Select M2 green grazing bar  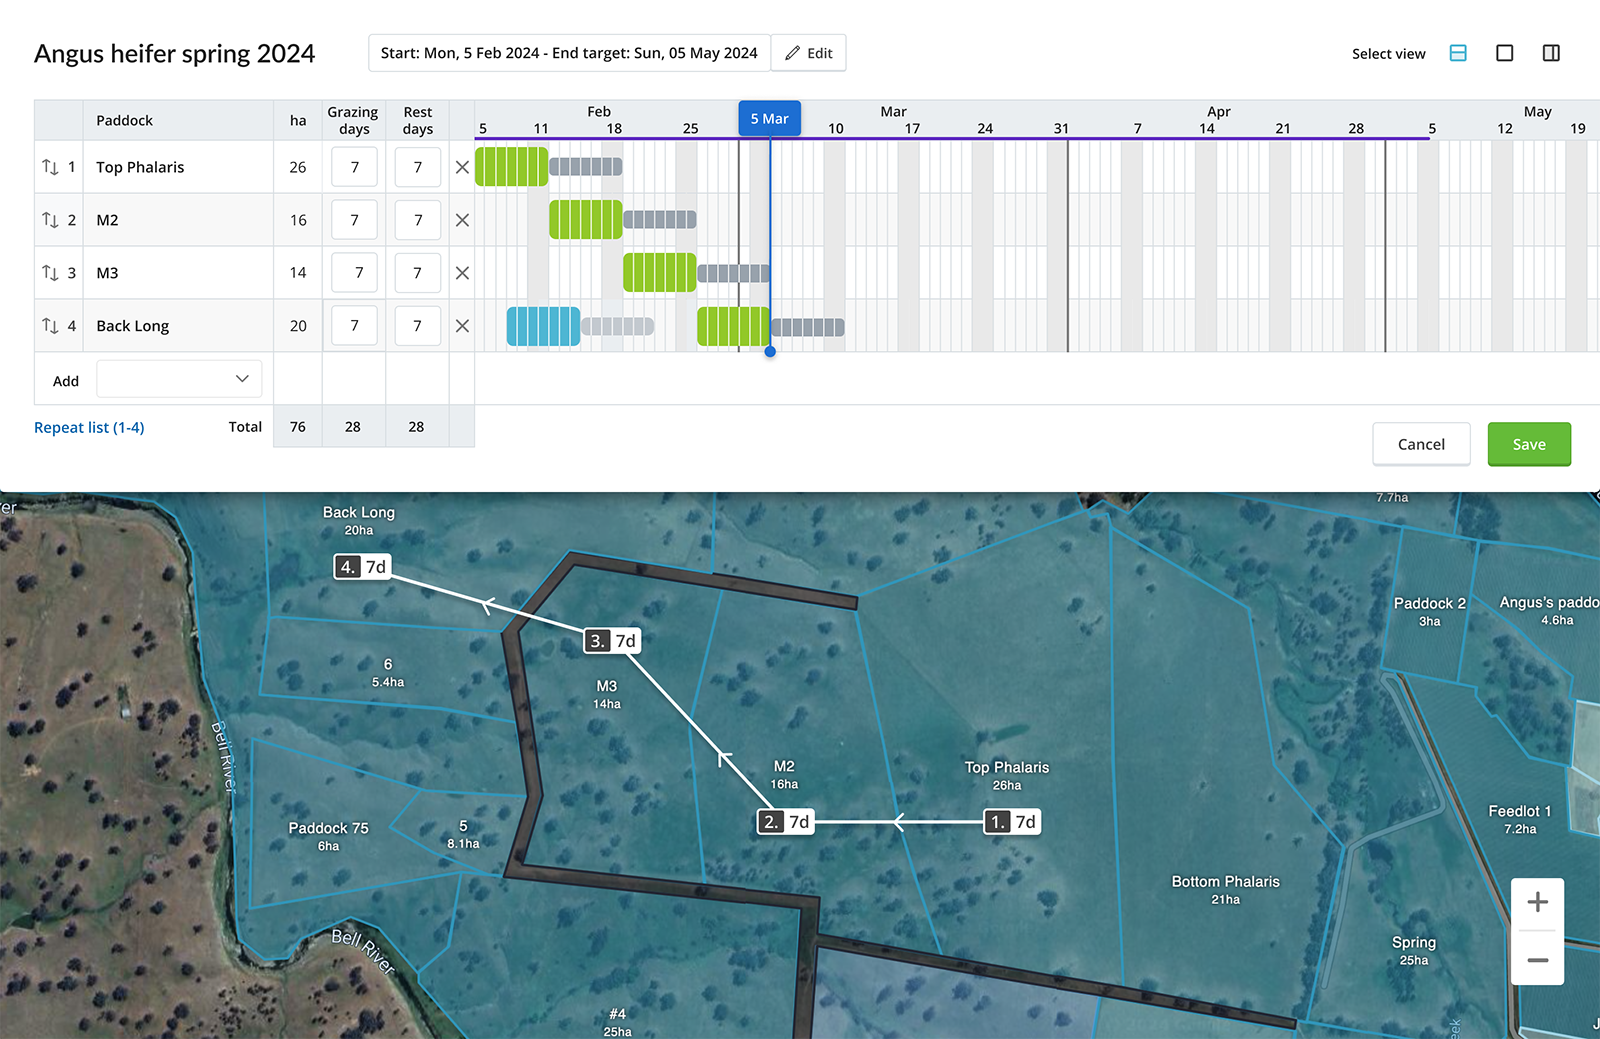[x=586, y=220]
